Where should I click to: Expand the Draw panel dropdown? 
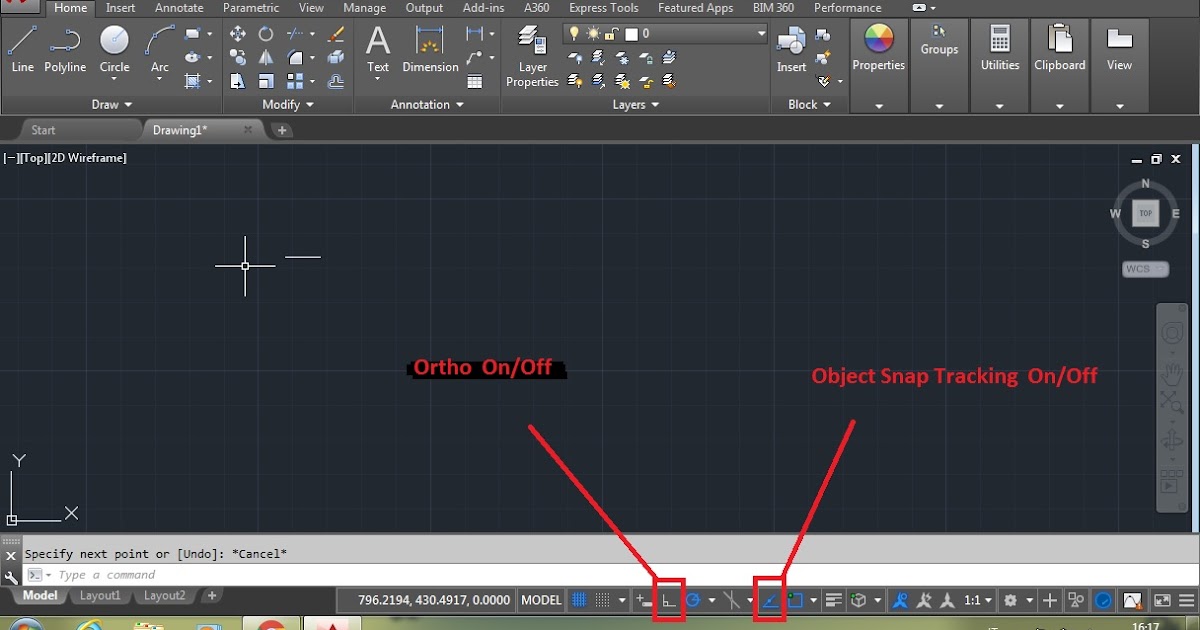point(112,104)
